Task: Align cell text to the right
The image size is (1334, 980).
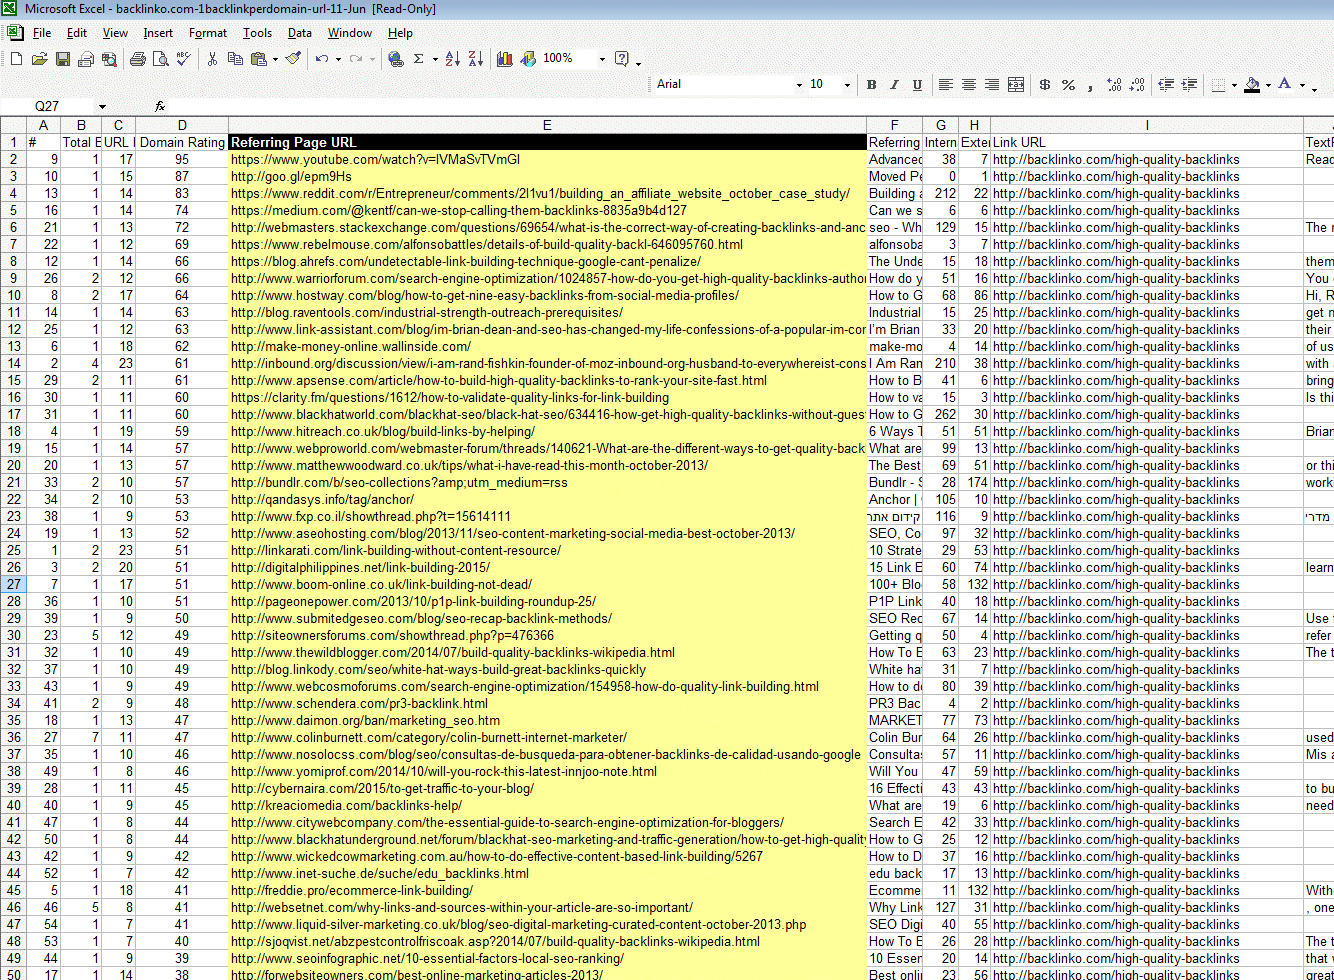Action: pyautogui.click(x=991, y=85)
